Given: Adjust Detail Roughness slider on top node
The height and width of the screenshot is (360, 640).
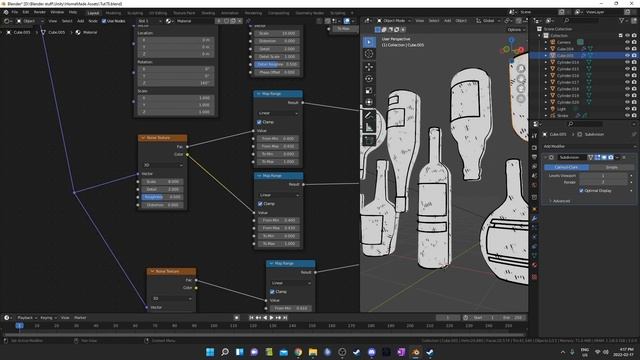Looking at the screenshot, I should click(x=277, y=64).
